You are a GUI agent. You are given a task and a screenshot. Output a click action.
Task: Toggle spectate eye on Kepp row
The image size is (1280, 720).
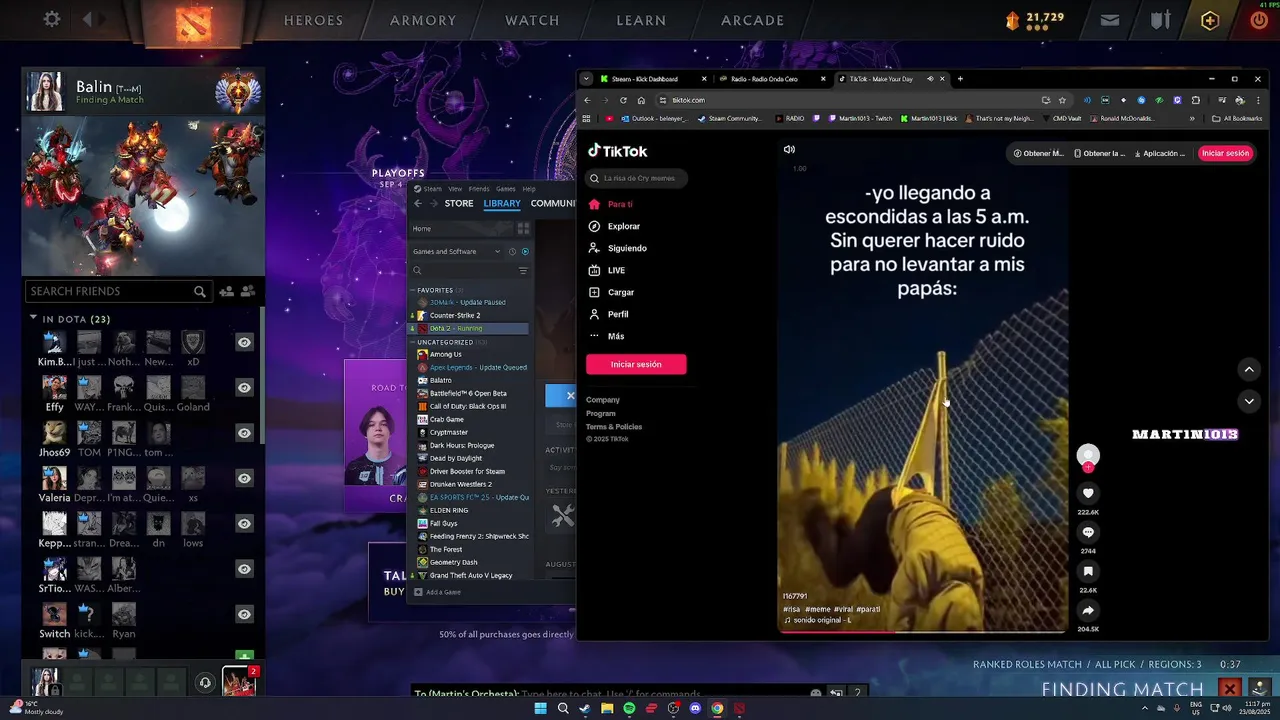[244, 523]
